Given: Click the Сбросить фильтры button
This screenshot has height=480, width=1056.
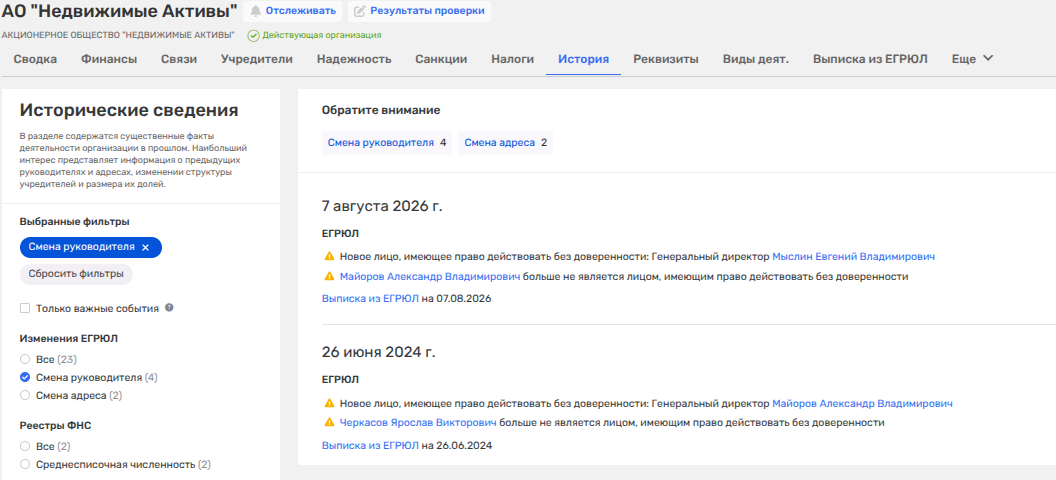Looking at the screenshot, I should point(76,274).
